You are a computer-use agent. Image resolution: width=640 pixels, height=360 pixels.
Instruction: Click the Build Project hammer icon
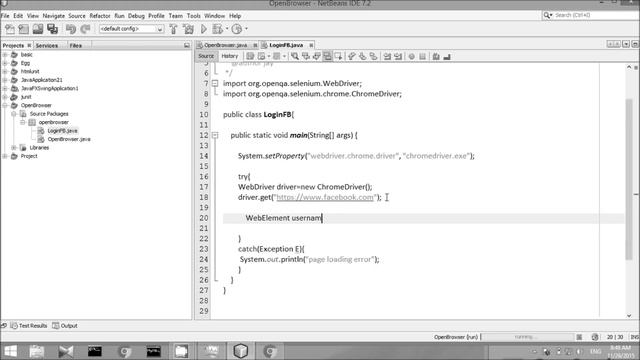[173, 29]
